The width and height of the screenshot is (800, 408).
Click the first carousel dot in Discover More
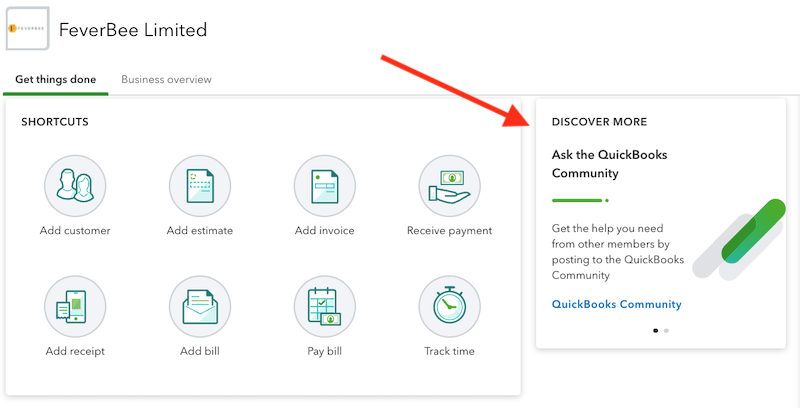tap(656, 330)
